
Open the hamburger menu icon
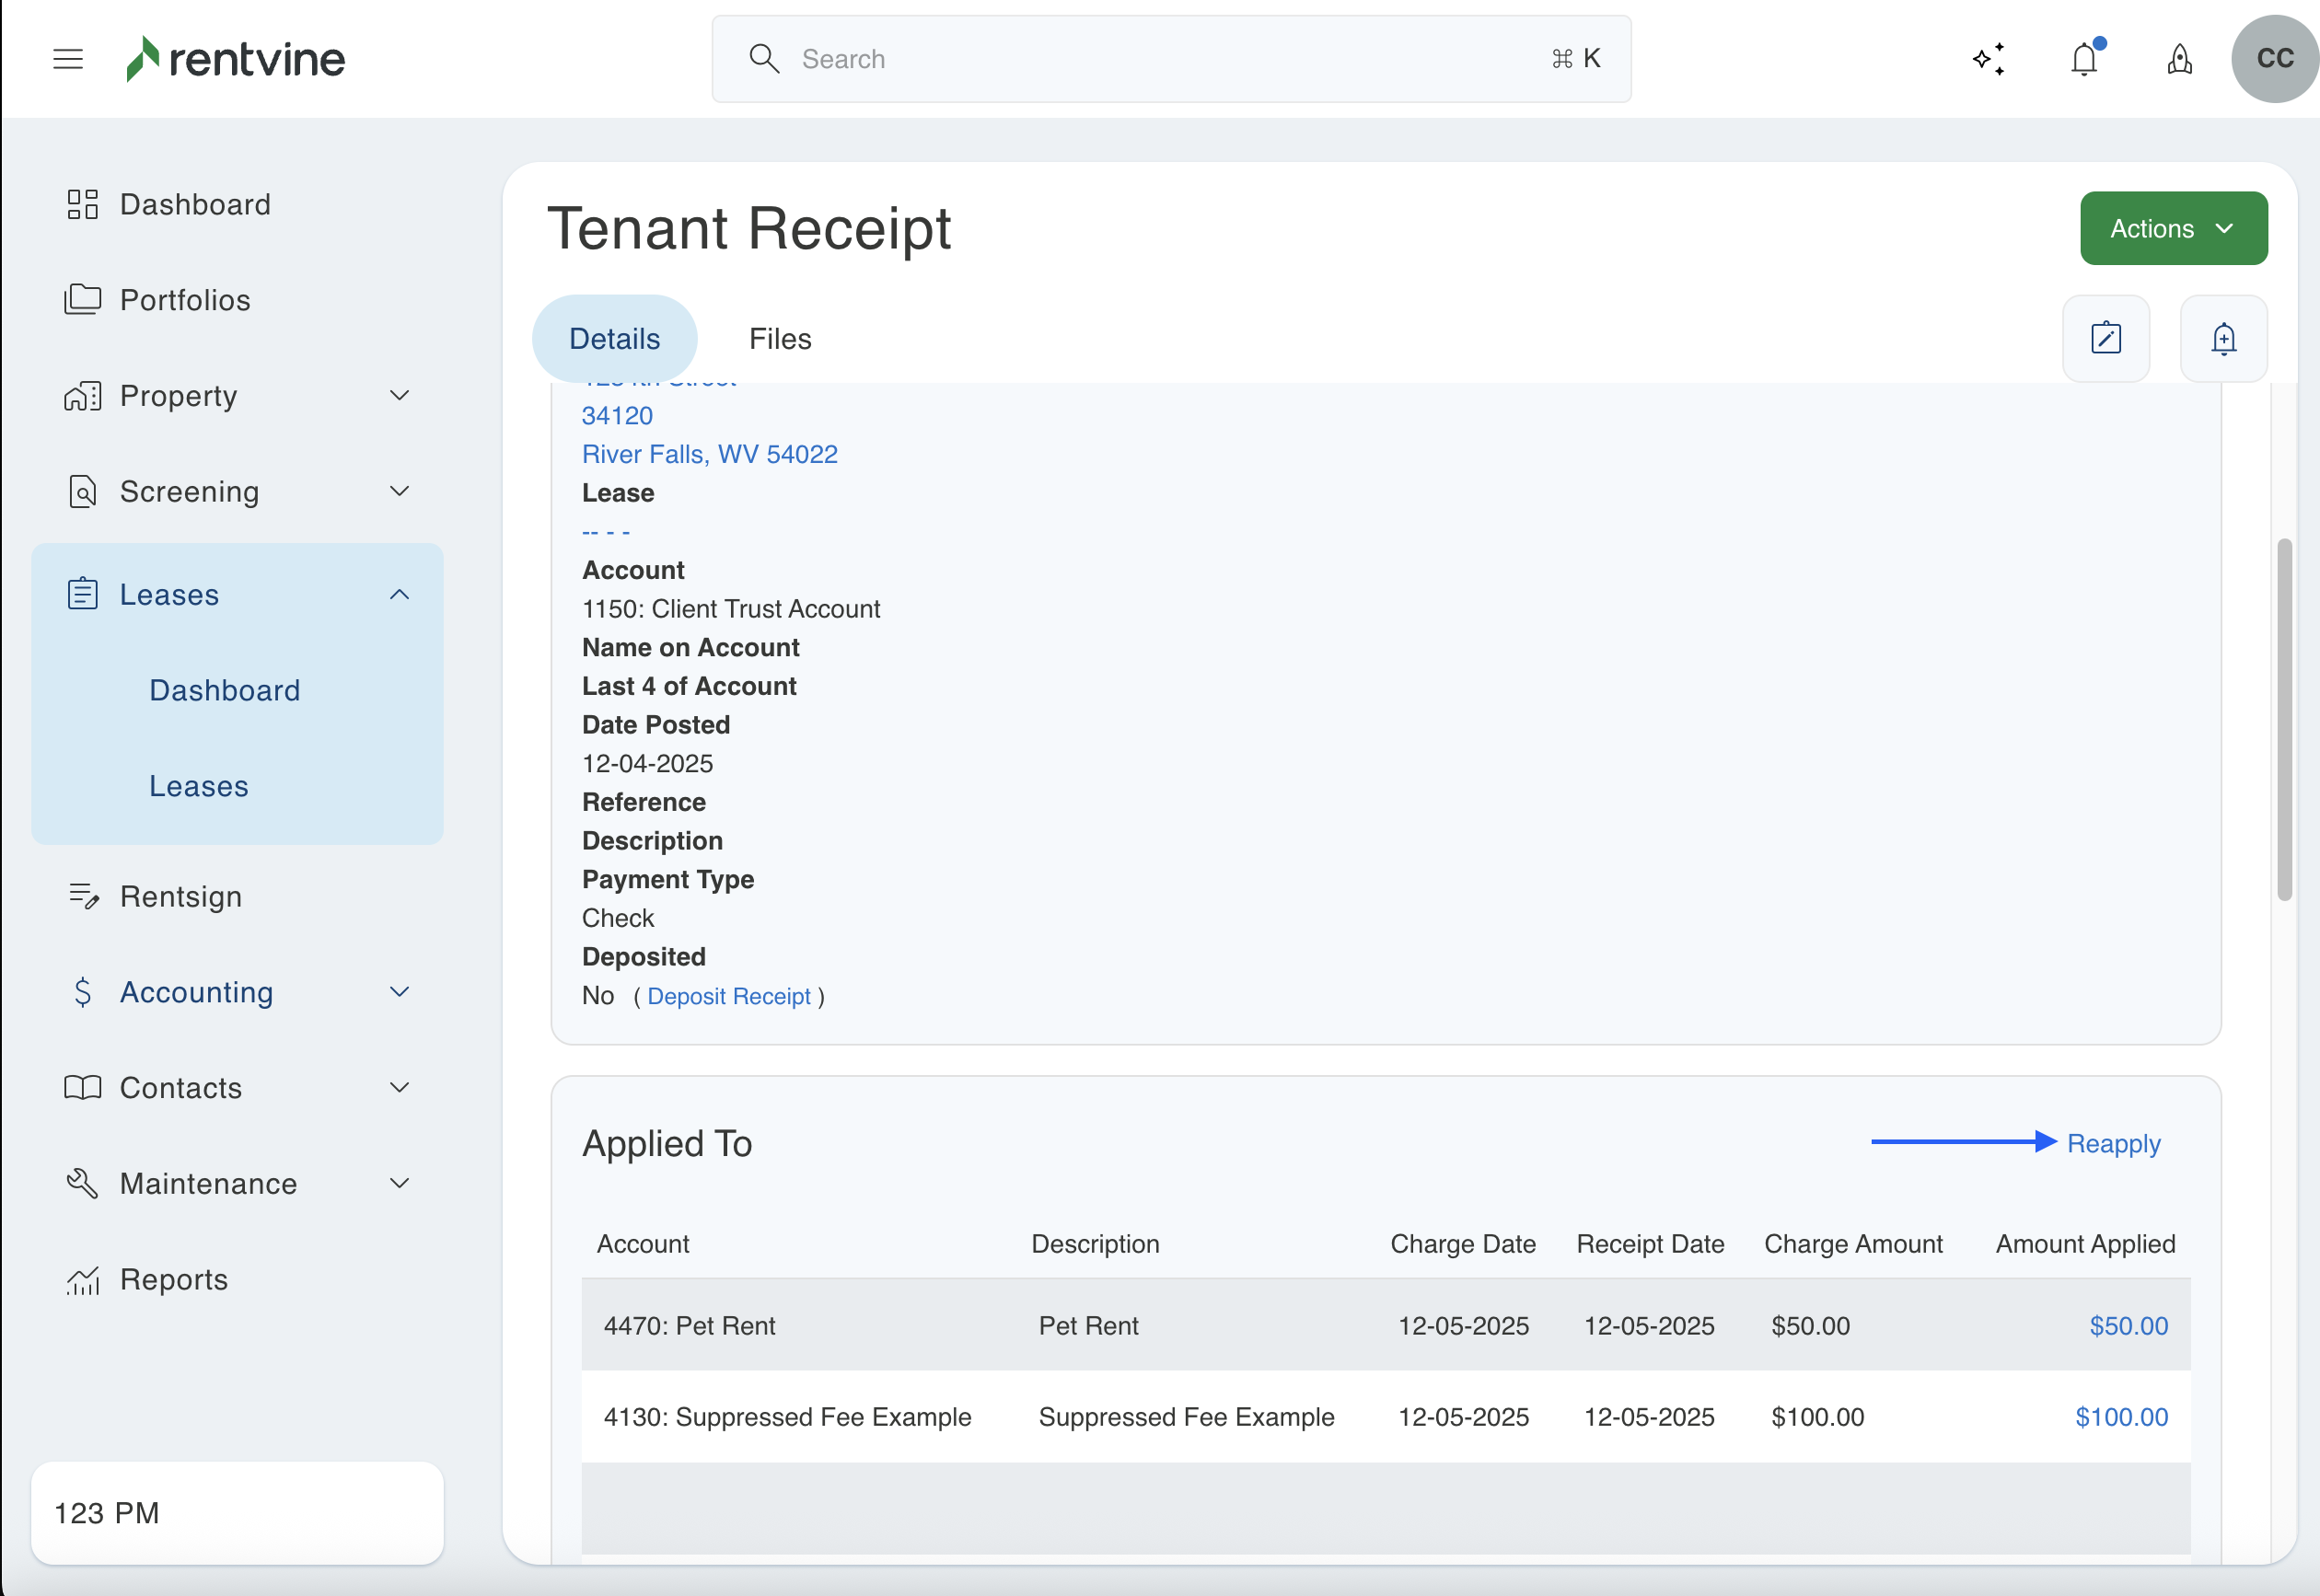click(68, 59)
